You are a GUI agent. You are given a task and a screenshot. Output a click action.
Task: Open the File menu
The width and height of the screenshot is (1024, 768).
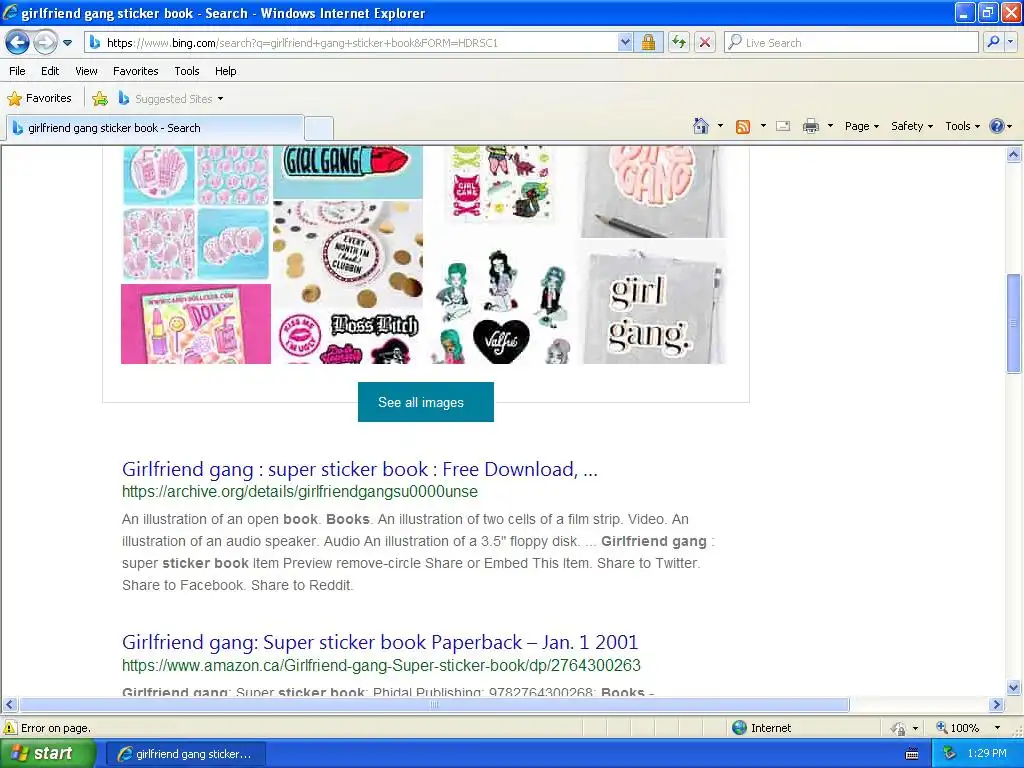(18, 71)
